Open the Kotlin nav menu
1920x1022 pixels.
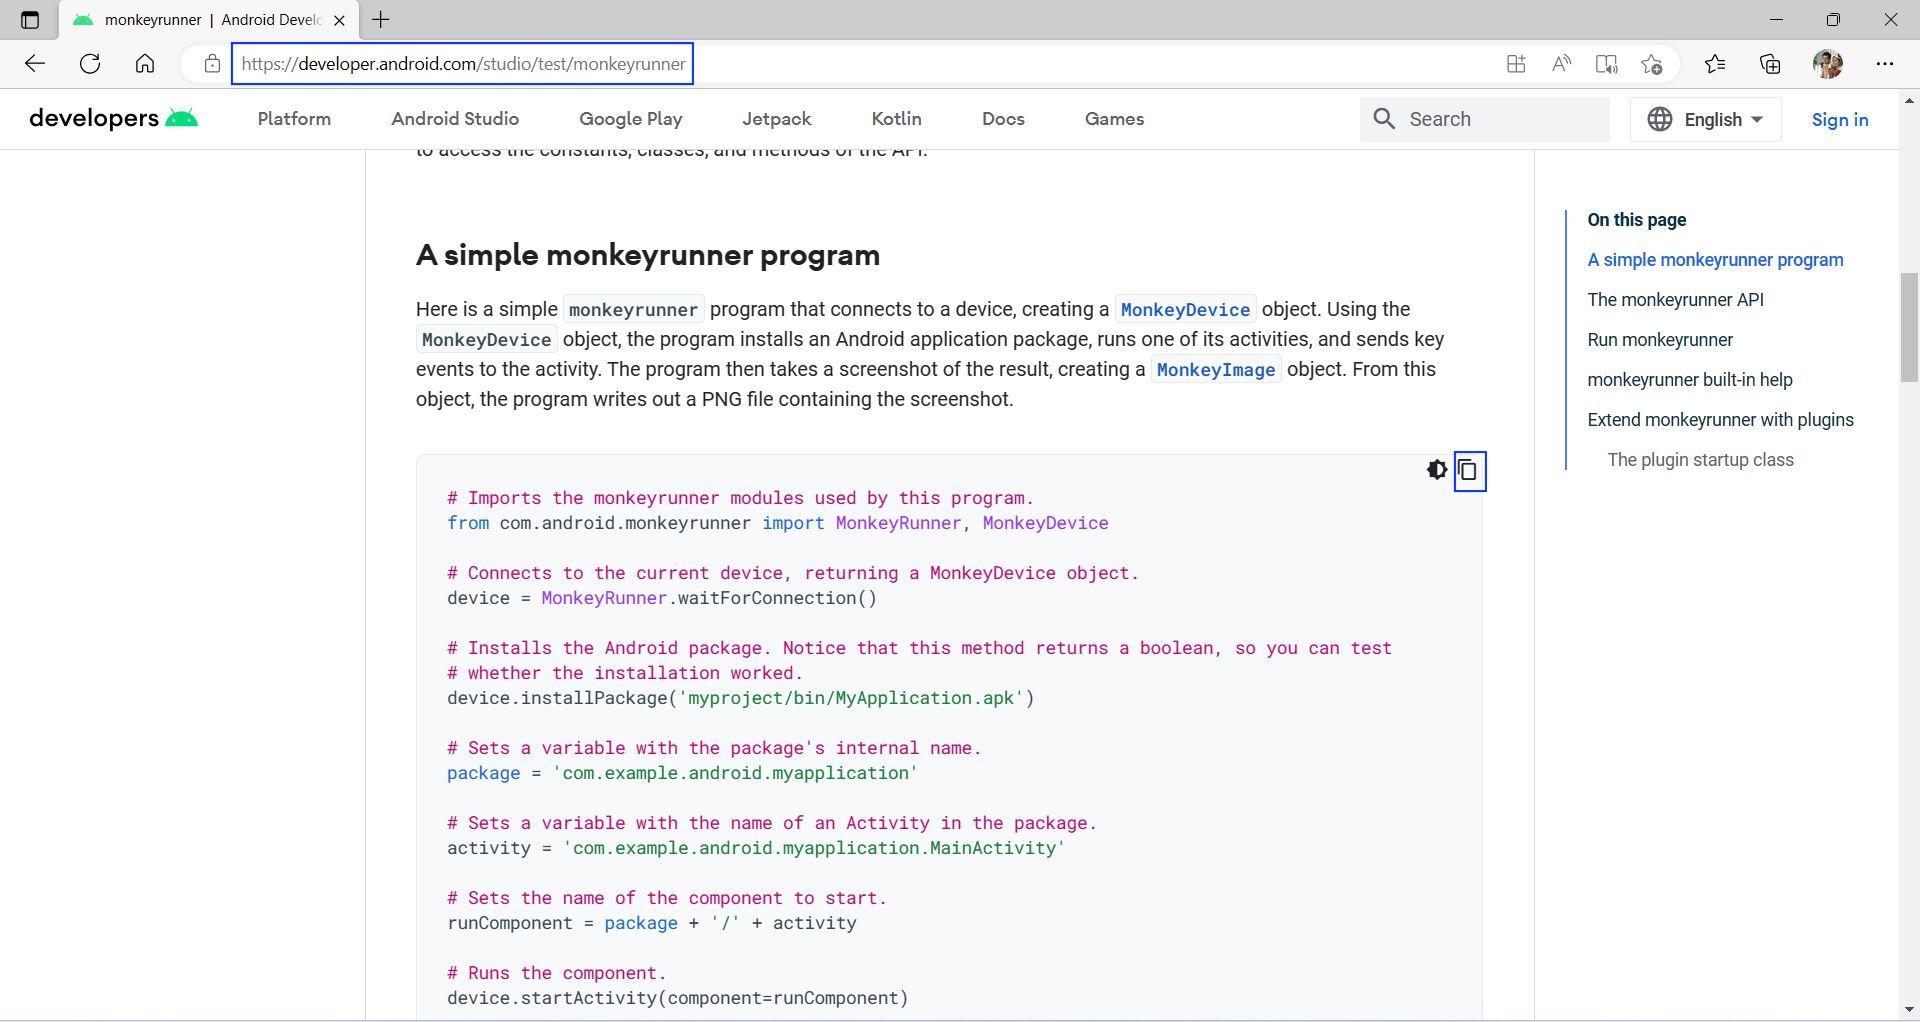(897, 119)
